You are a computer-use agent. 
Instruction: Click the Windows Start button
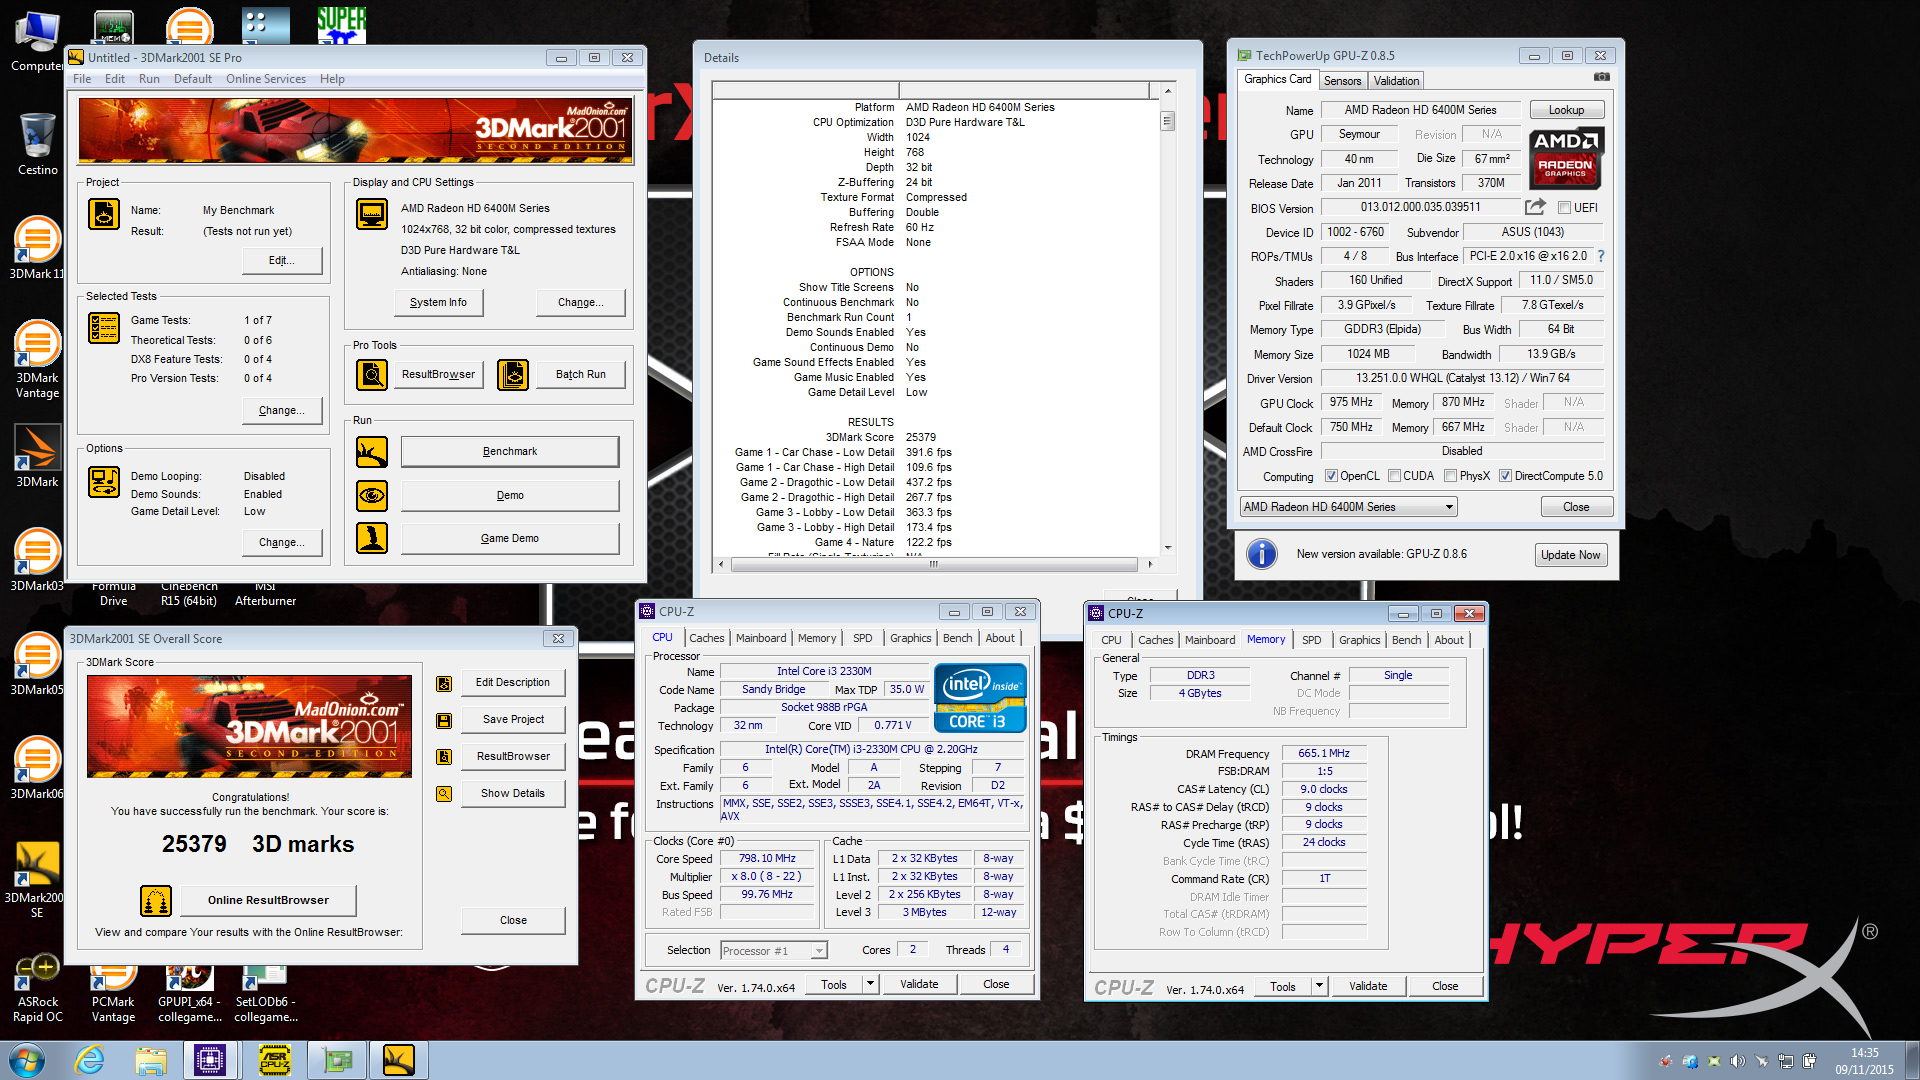click(26, 1060)
